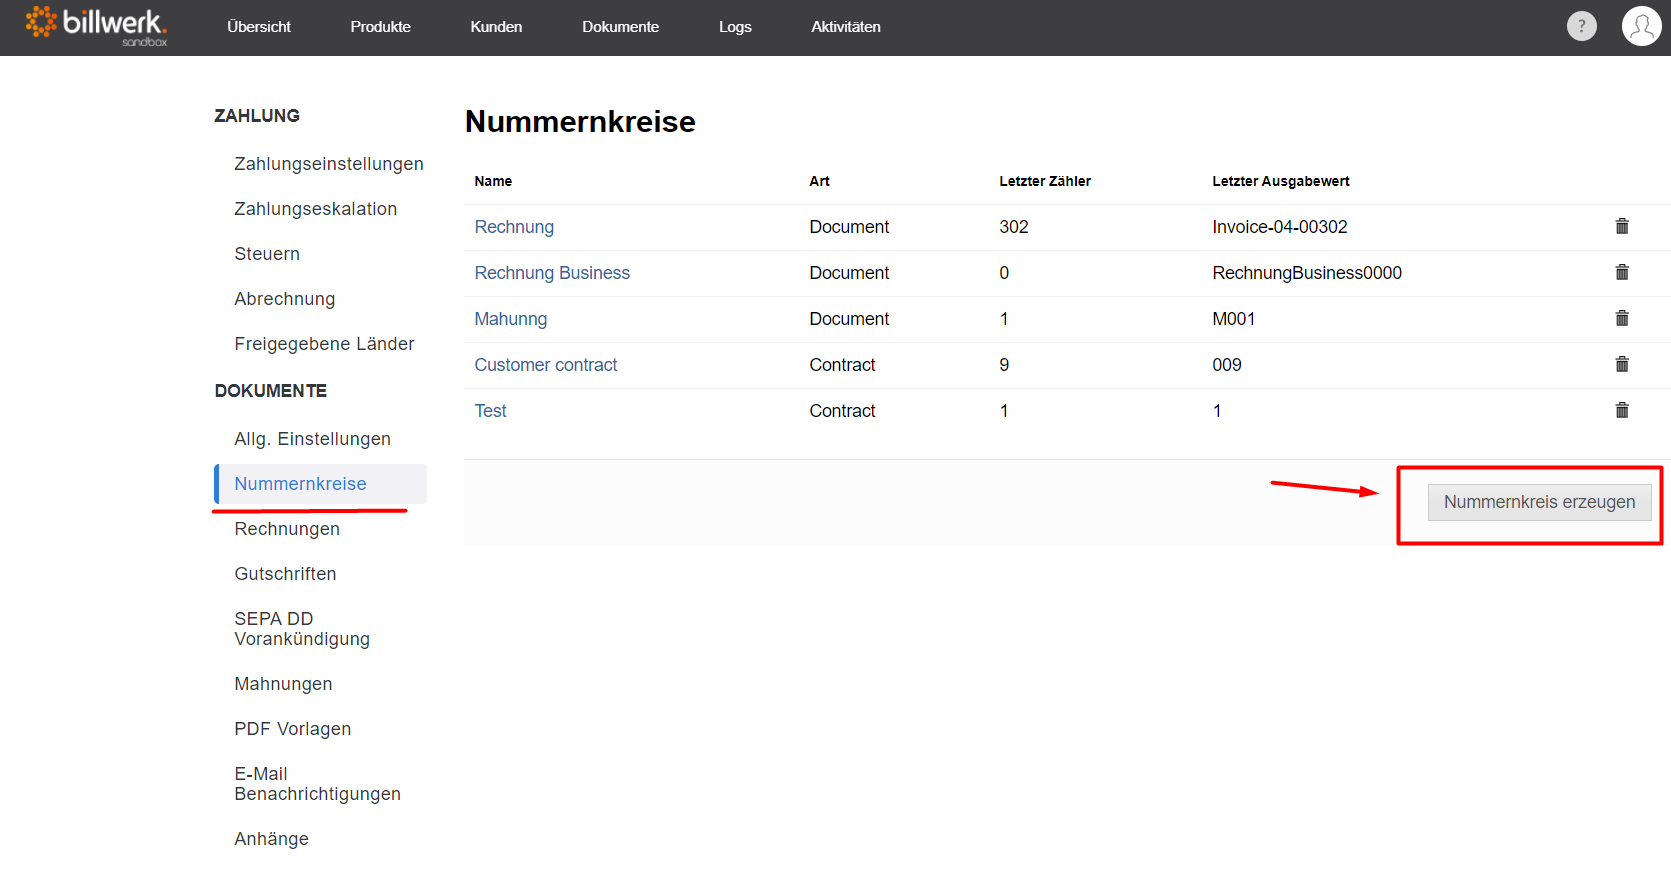
Task: Delete the Test number range
Action: coord(1622,410)
